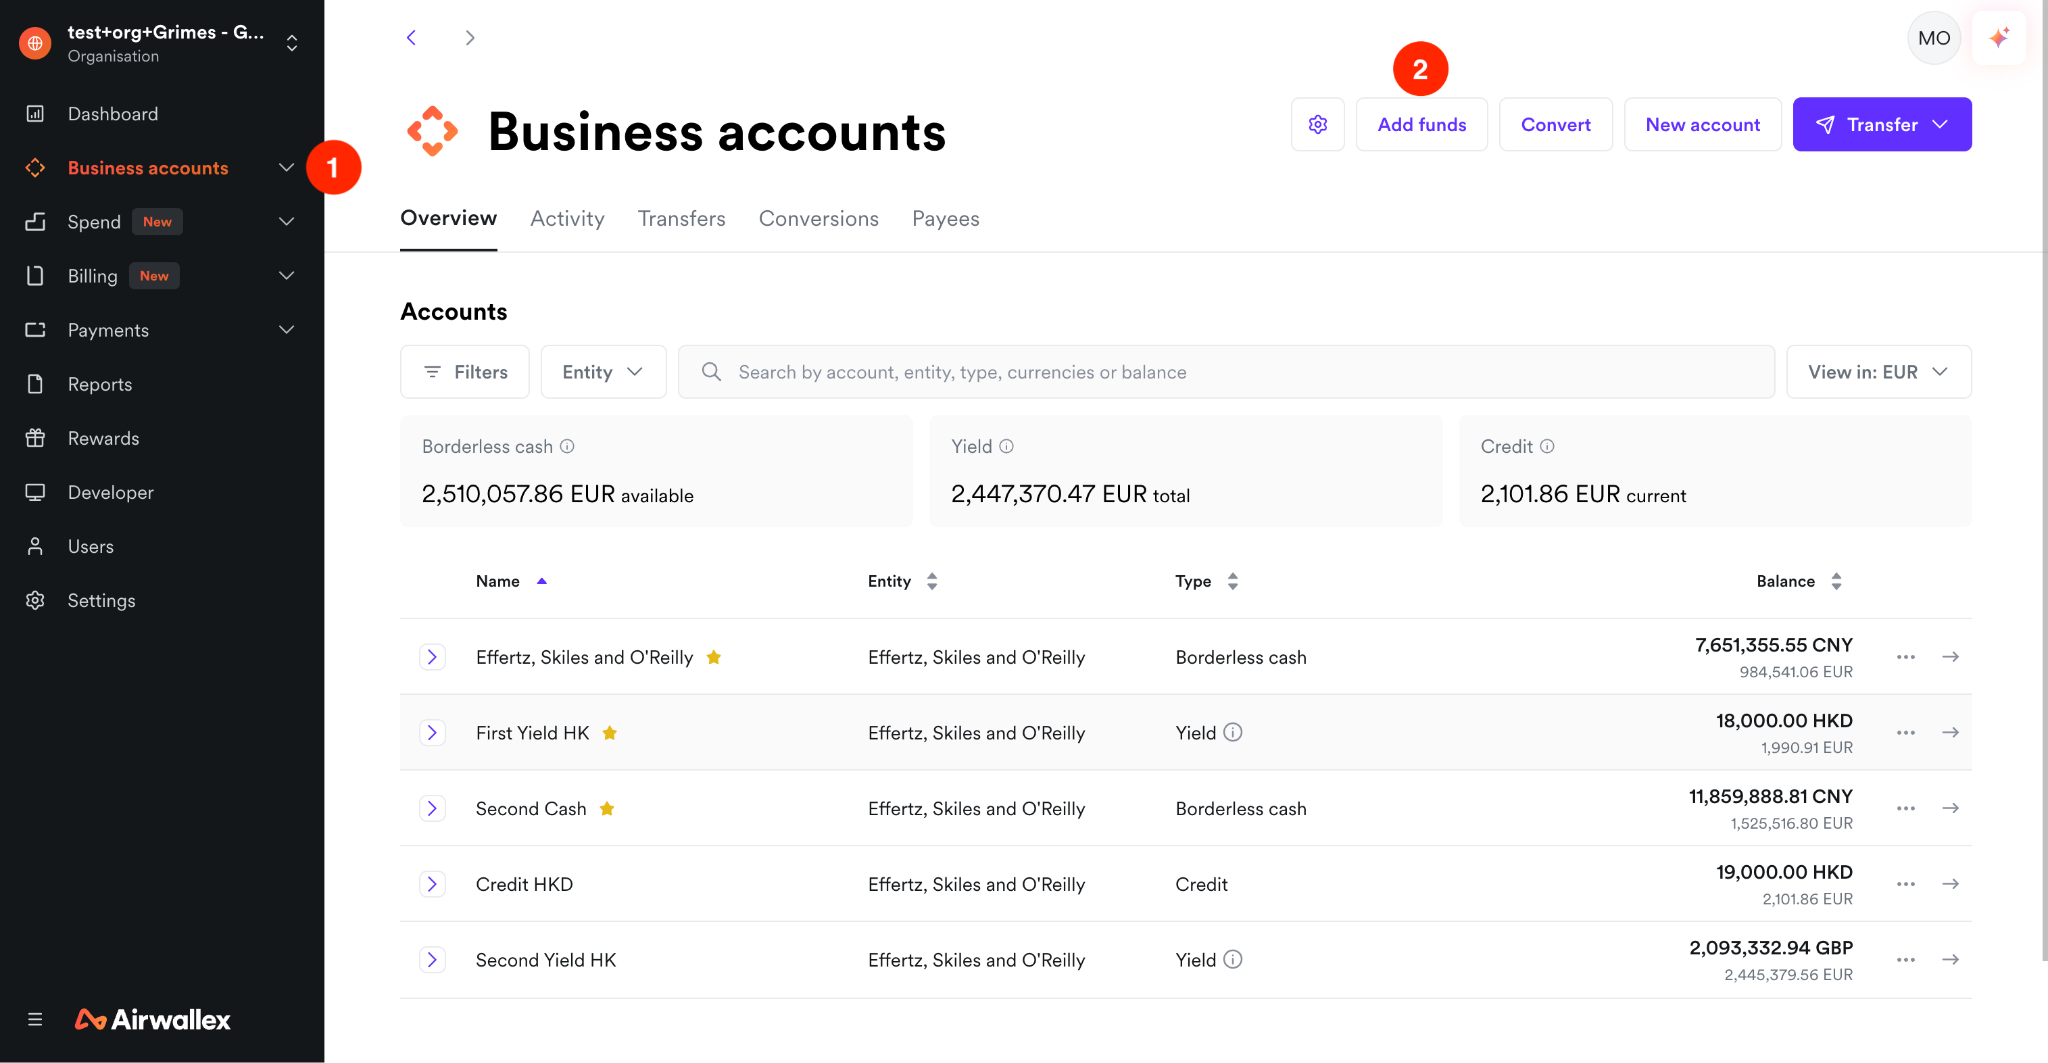Image resolution: width=2048 pixels, height=1063 pixels.
Task: Open the organisation switcher dropdown
Action: [x=292, y=43]
